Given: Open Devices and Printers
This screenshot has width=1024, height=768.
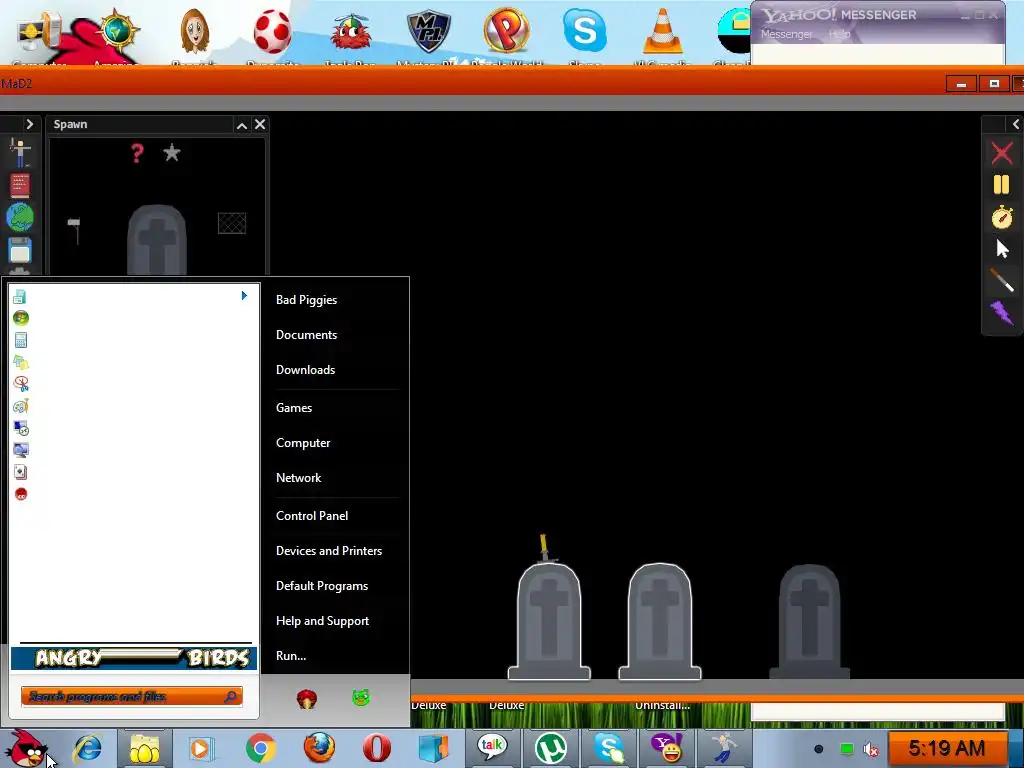Looking at the screenshot, I should point(329,551).
